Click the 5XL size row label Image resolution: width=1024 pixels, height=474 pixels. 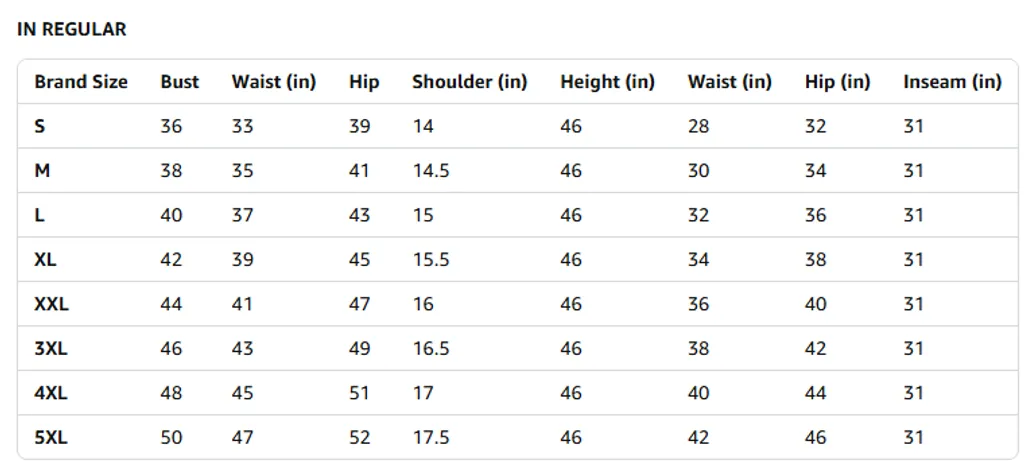[51, 437]
